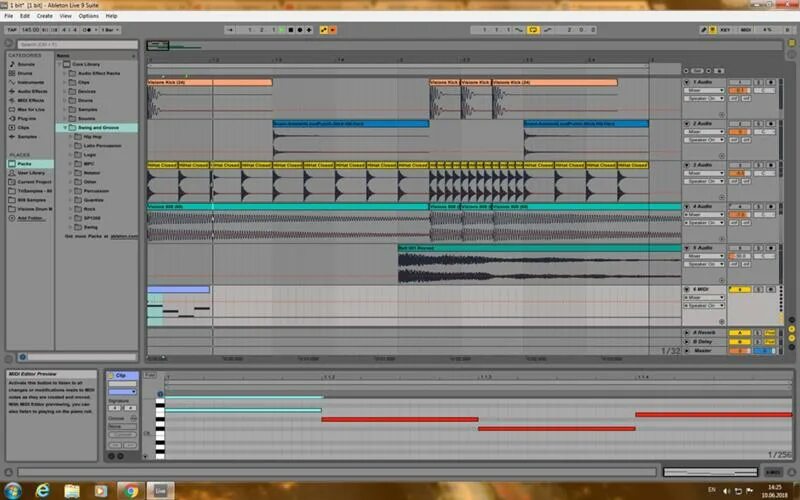
Task: Click the Re-Enable Automation orange button
Action: pyautogui.click(x=333, y=30)
